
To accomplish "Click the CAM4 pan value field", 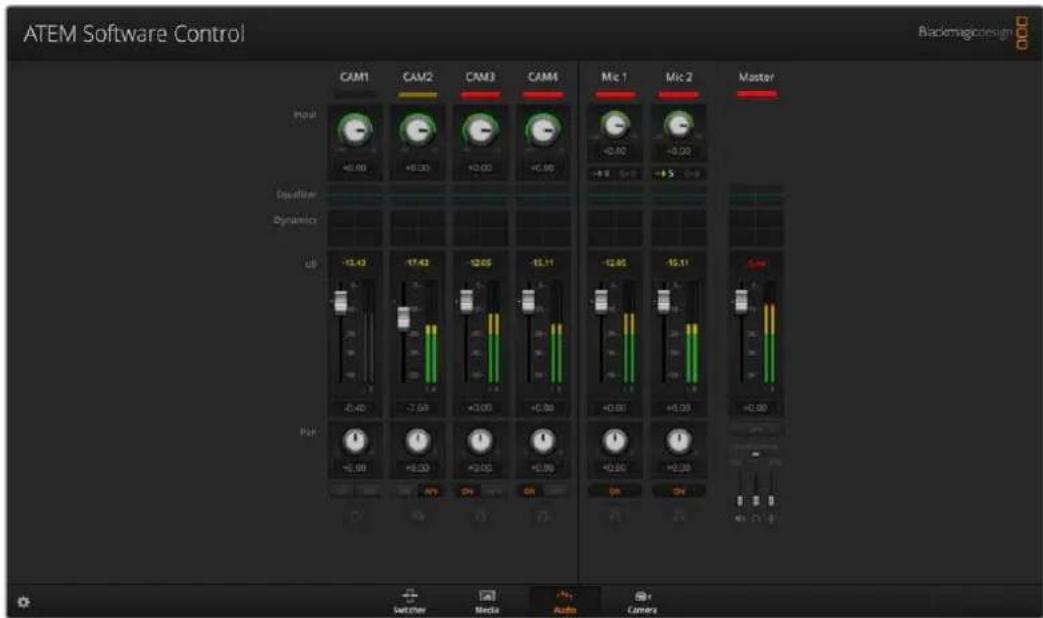I will [543, 468].
